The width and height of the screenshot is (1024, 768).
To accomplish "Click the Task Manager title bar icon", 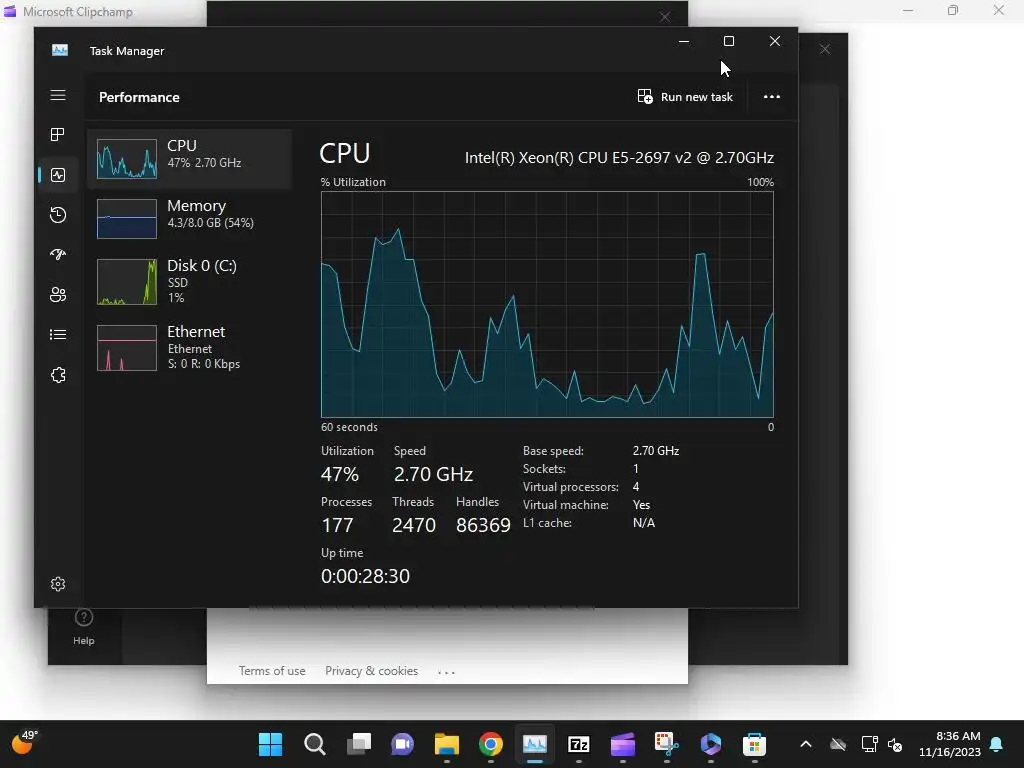I will [60, 50].
